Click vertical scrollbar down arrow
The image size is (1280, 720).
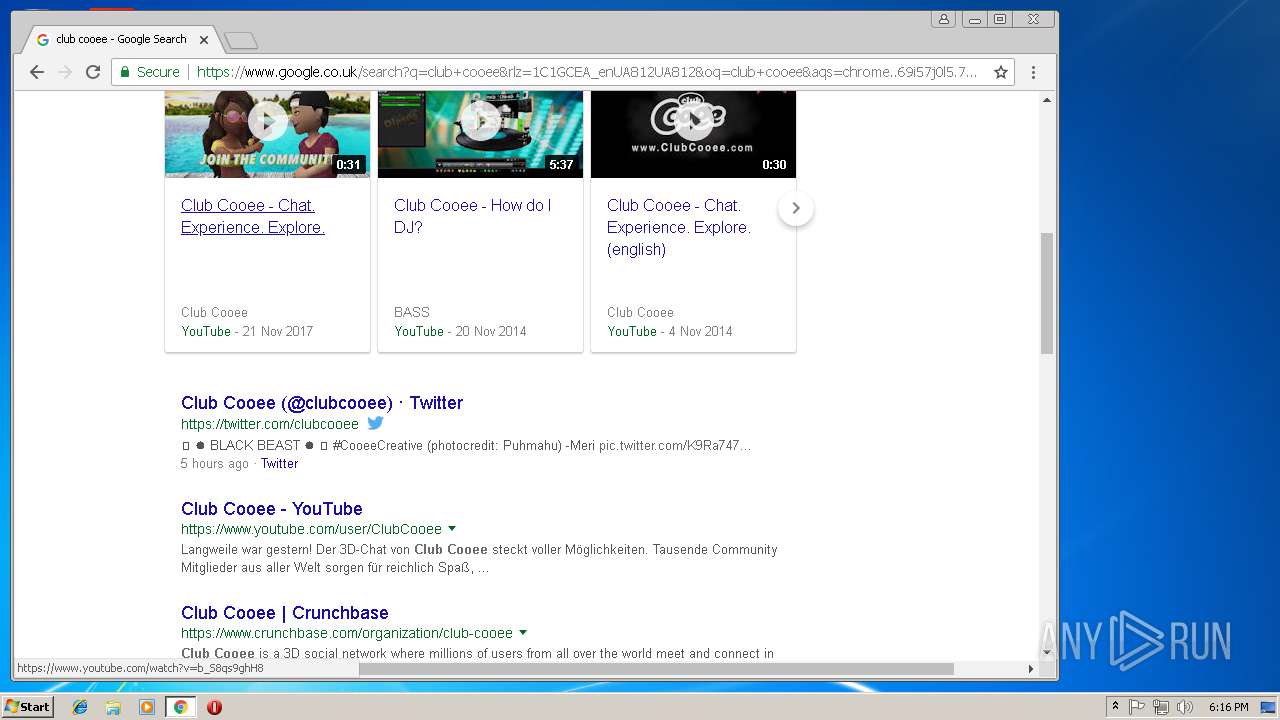pos(1047,652)
